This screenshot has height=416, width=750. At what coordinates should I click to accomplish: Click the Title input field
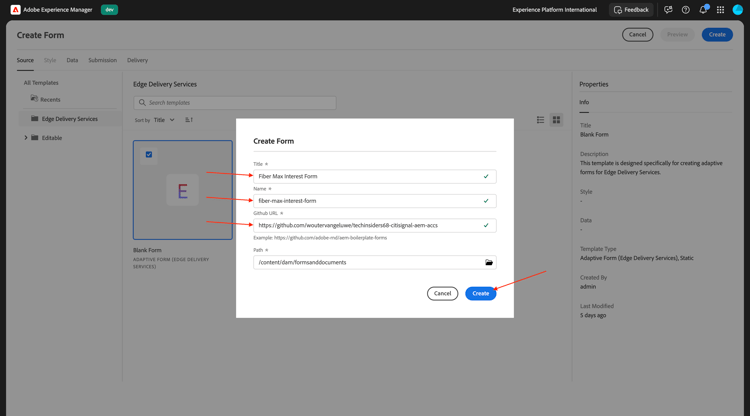click(375, 176)
